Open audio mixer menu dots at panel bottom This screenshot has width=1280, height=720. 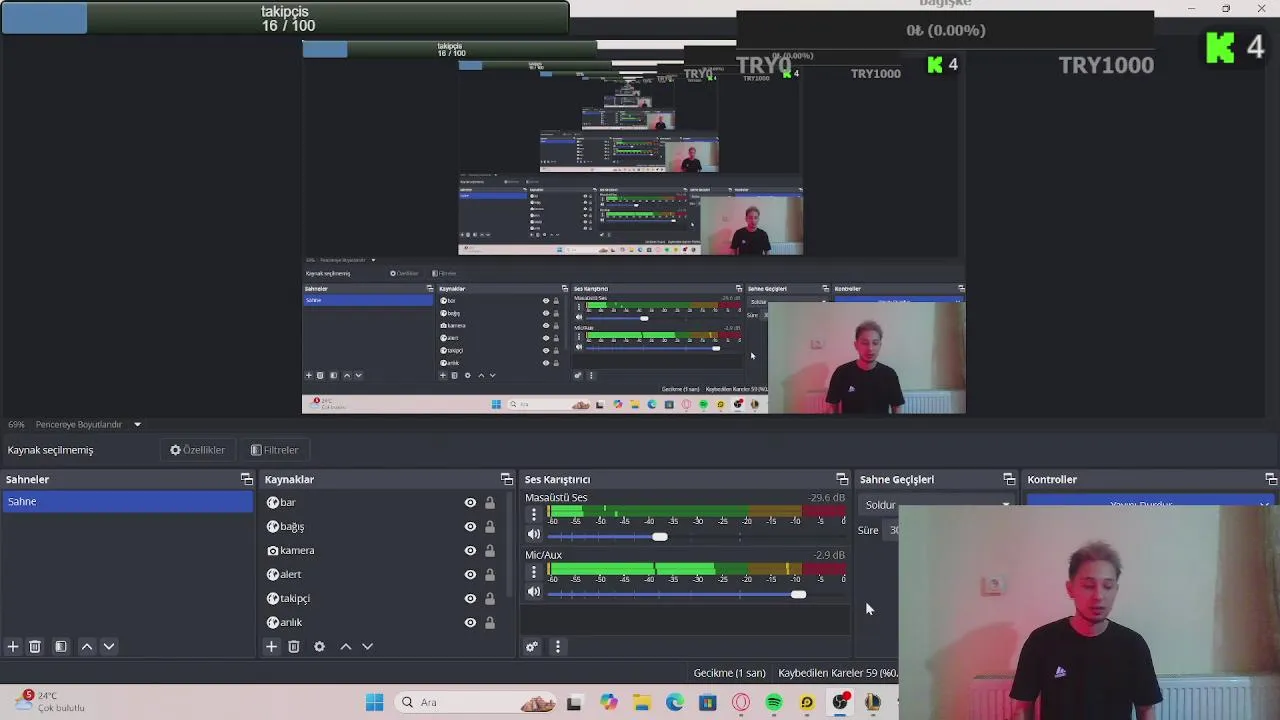coord(558,647)
